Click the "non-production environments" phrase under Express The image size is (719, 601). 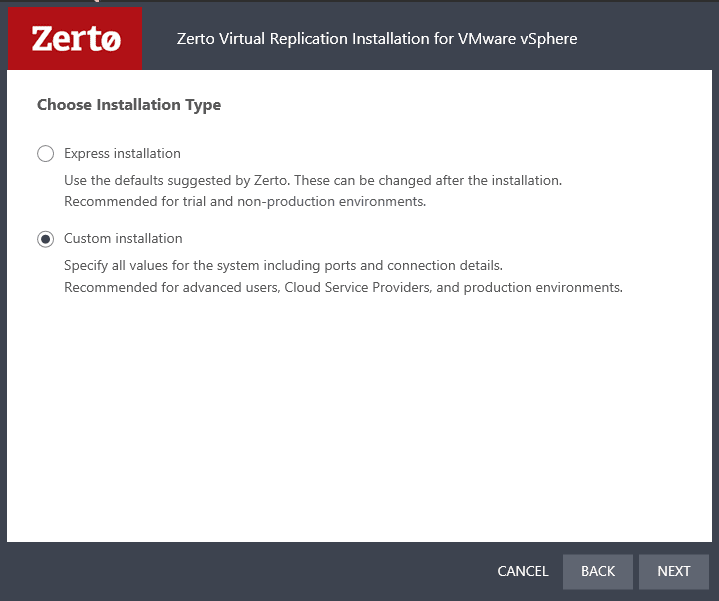346,201
